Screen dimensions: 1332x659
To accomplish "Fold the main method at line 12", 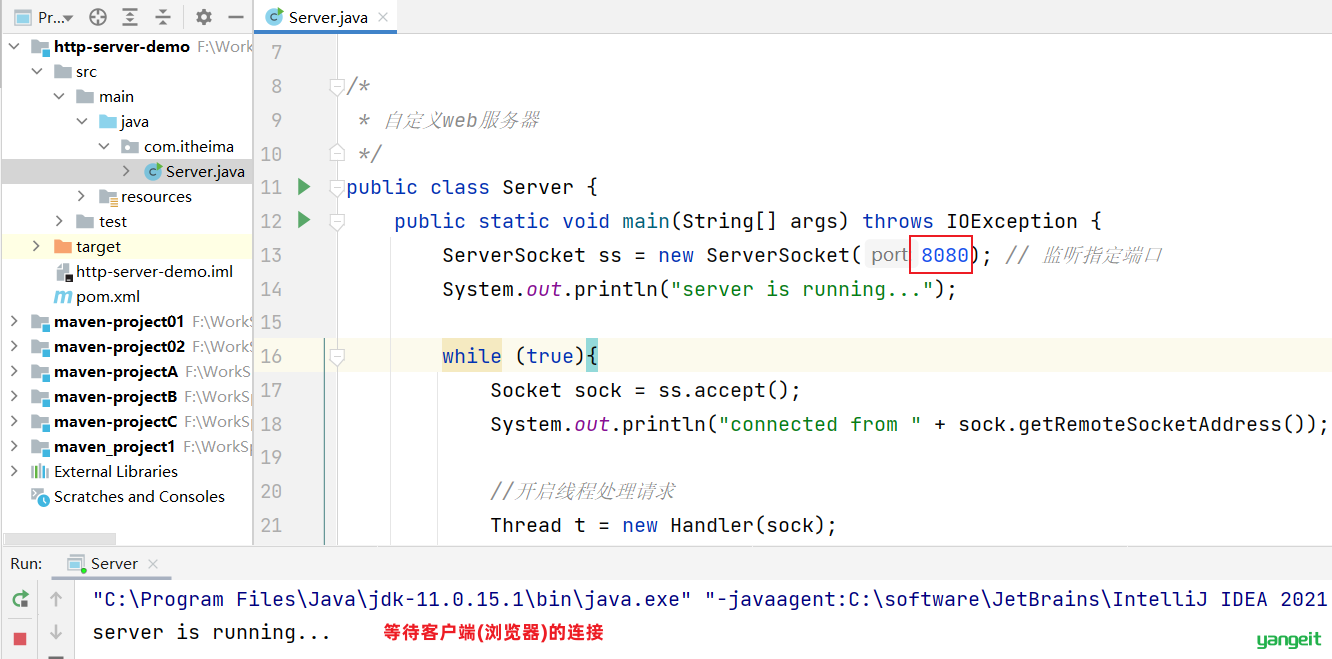I will (x=336, y=221).
